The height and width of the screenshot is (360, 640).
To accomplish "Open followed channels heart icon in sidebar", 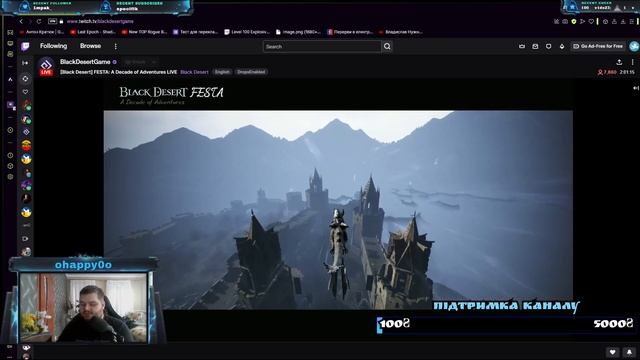I will pyautogui.click(x=25, y=92).
